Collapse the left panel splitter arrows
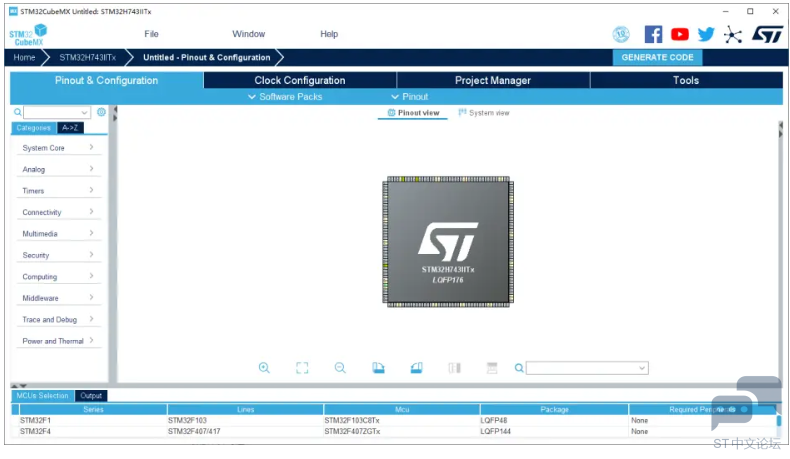Viewport: 790px width, 459px height. tap(115, 113)
